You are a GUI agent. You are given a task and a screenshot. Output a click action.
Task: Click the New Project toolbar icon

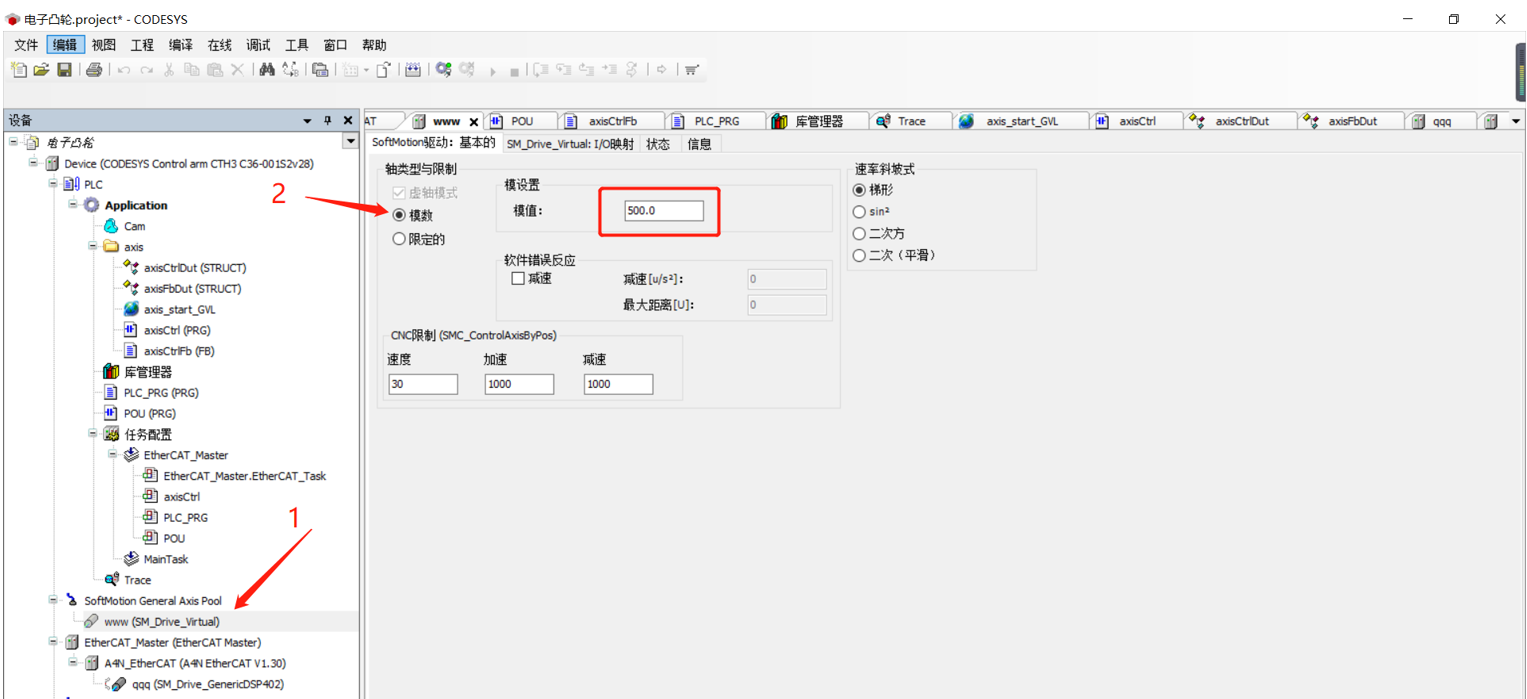[19, 69]
